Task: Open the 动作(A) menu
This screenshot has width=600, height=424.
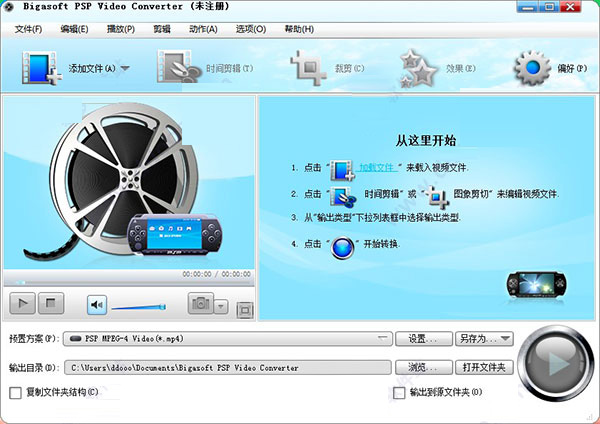Action: [203, 29]
